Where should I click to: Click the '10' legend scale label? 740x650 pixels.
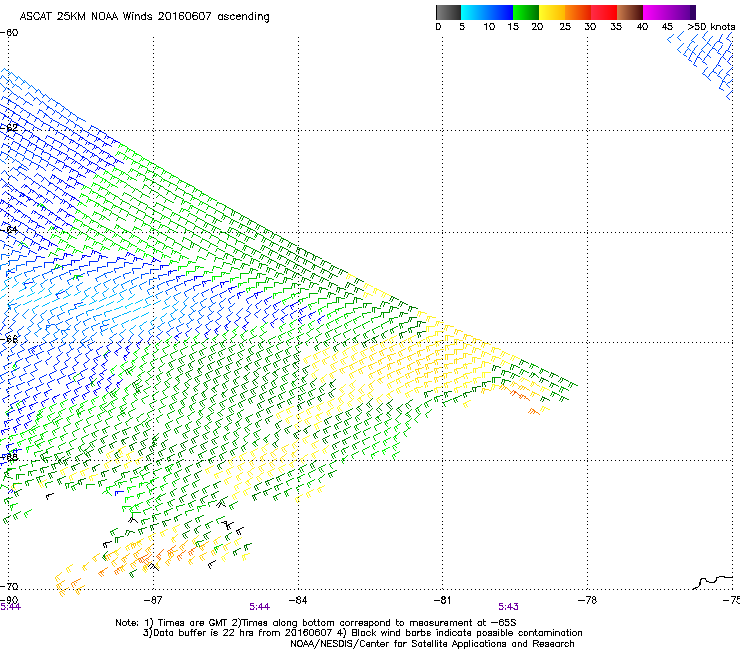pyautogui.click(x=489, y=27)
